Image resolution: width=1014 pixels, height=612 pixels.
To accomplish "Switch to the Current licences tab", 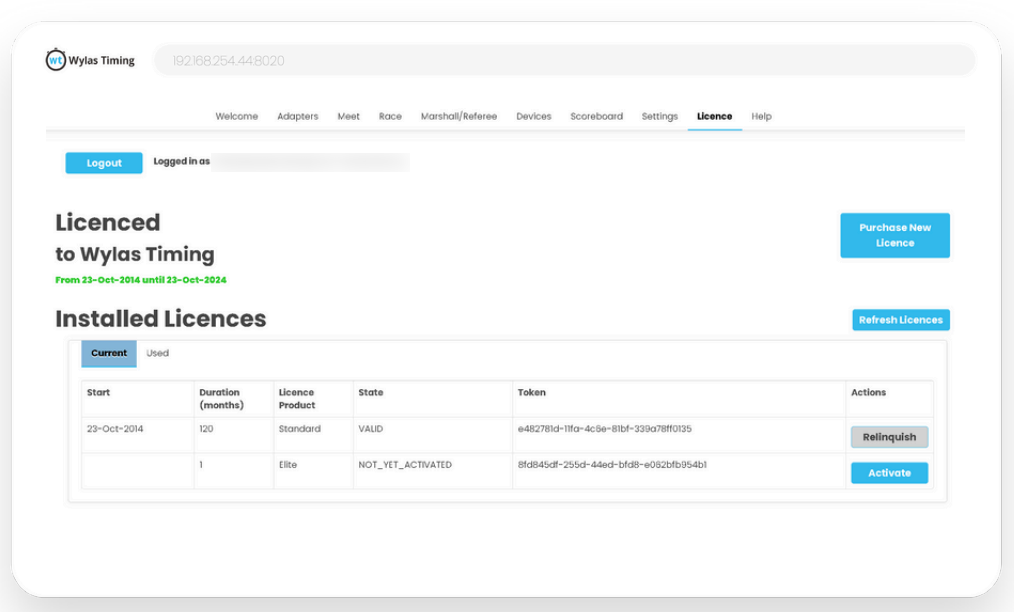I will pyautogui.click(x=108, y=353).
